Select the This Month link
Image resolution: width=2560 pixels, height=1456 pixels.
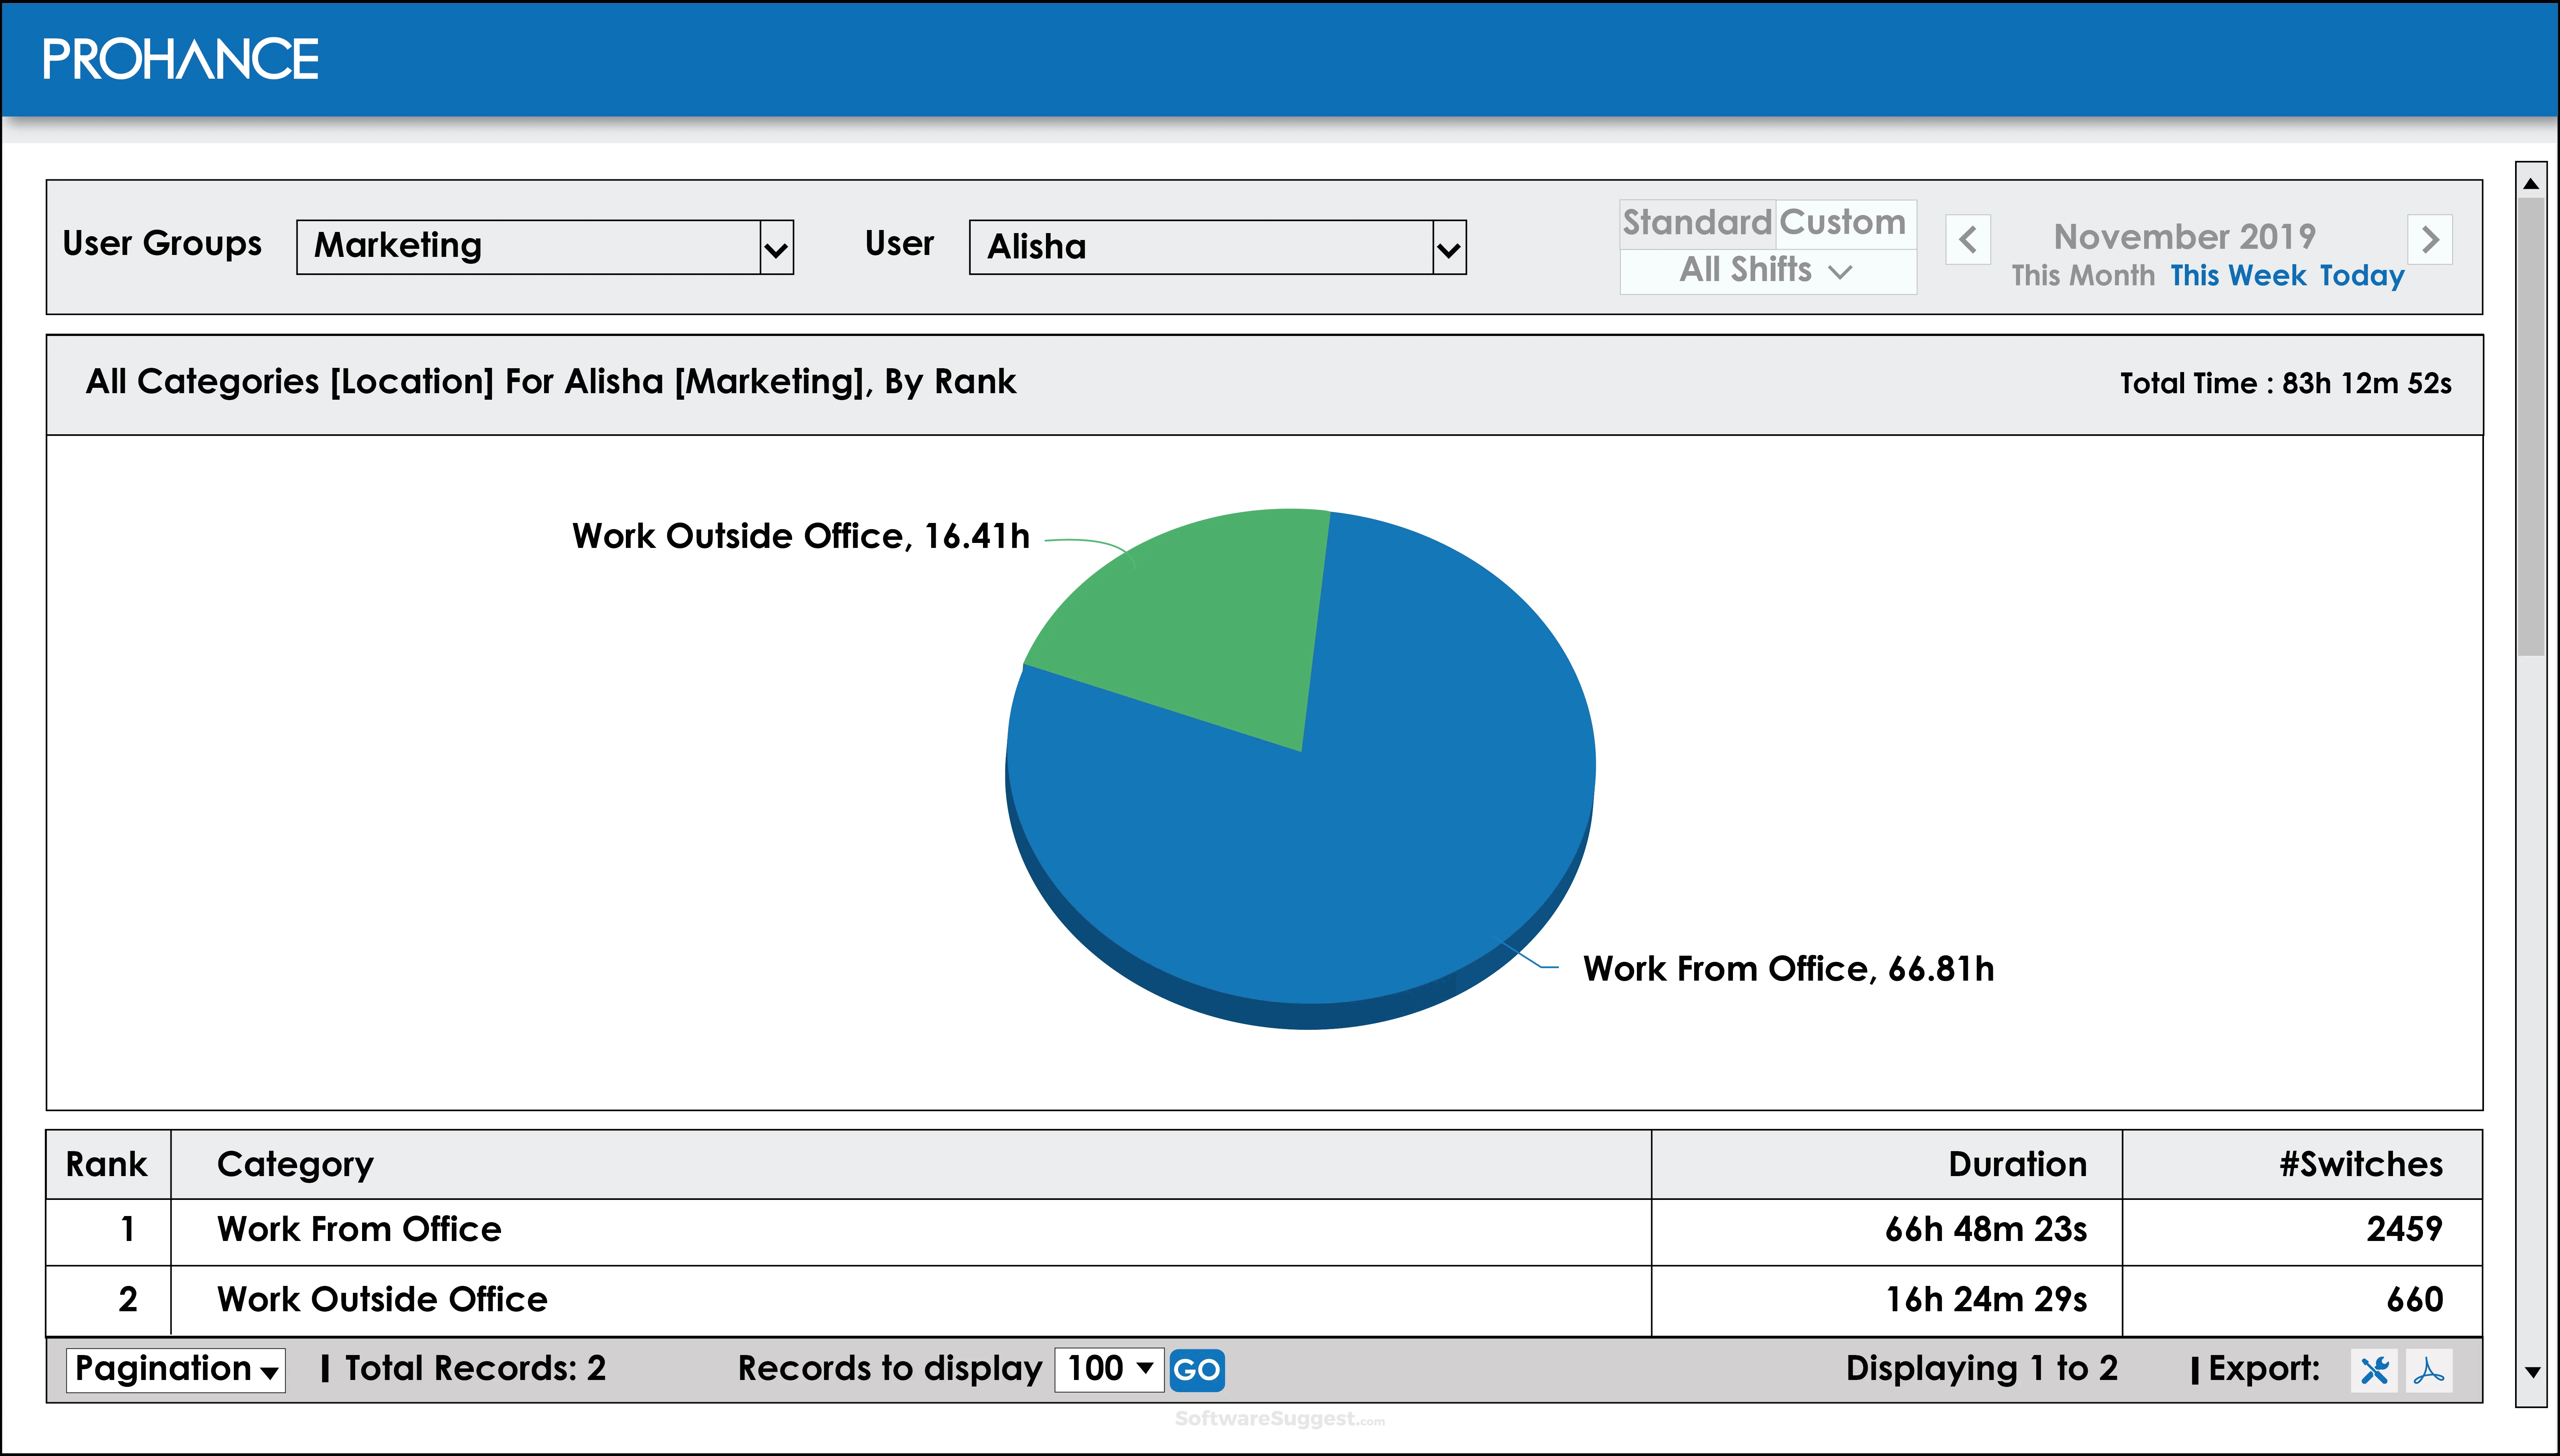pos(2083,275)
